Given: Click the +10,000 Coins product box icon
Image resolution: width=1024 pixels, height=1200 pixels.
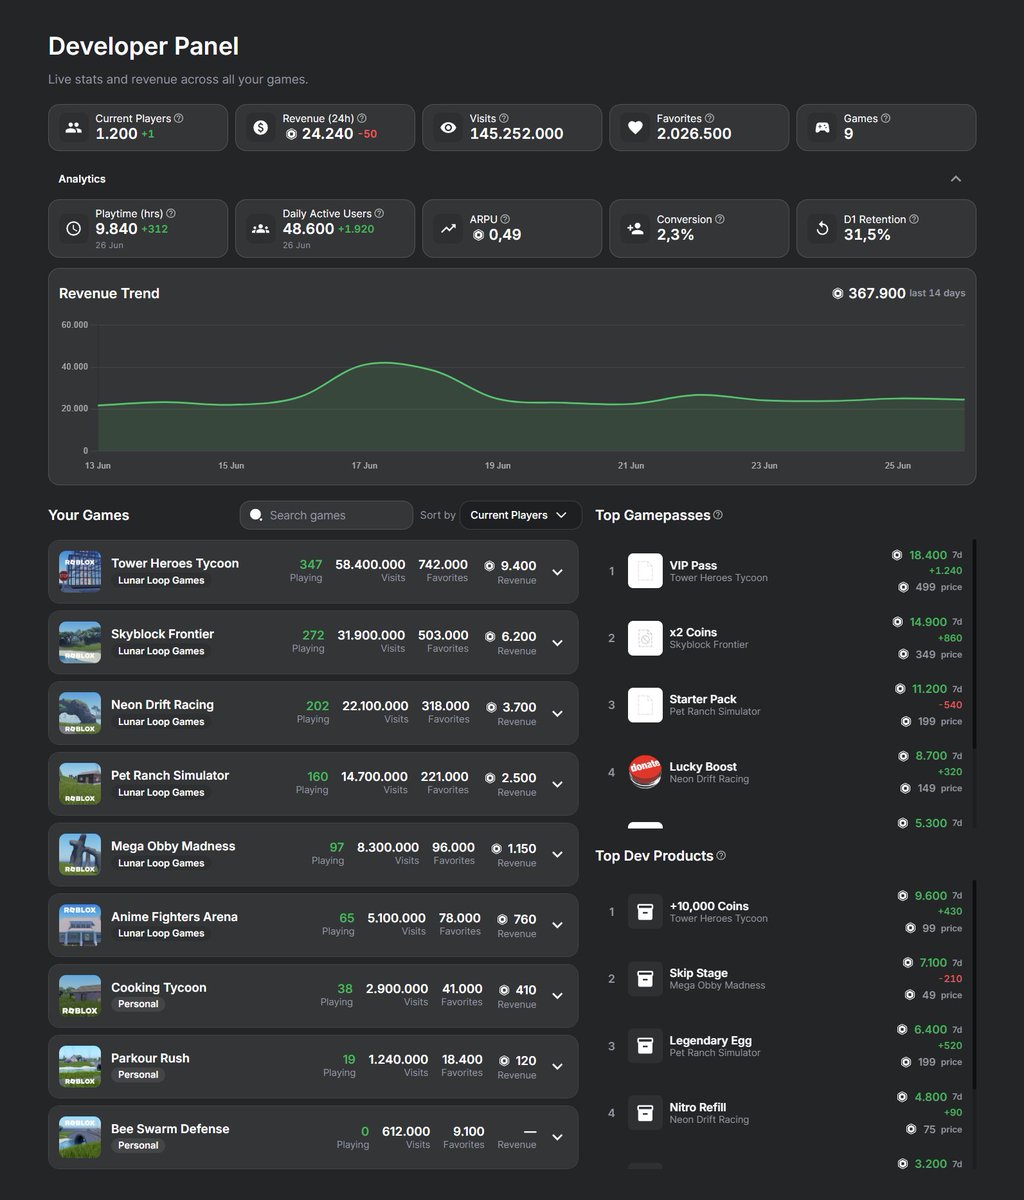Looking at the screenshot, I should click(x=645, y=912).
